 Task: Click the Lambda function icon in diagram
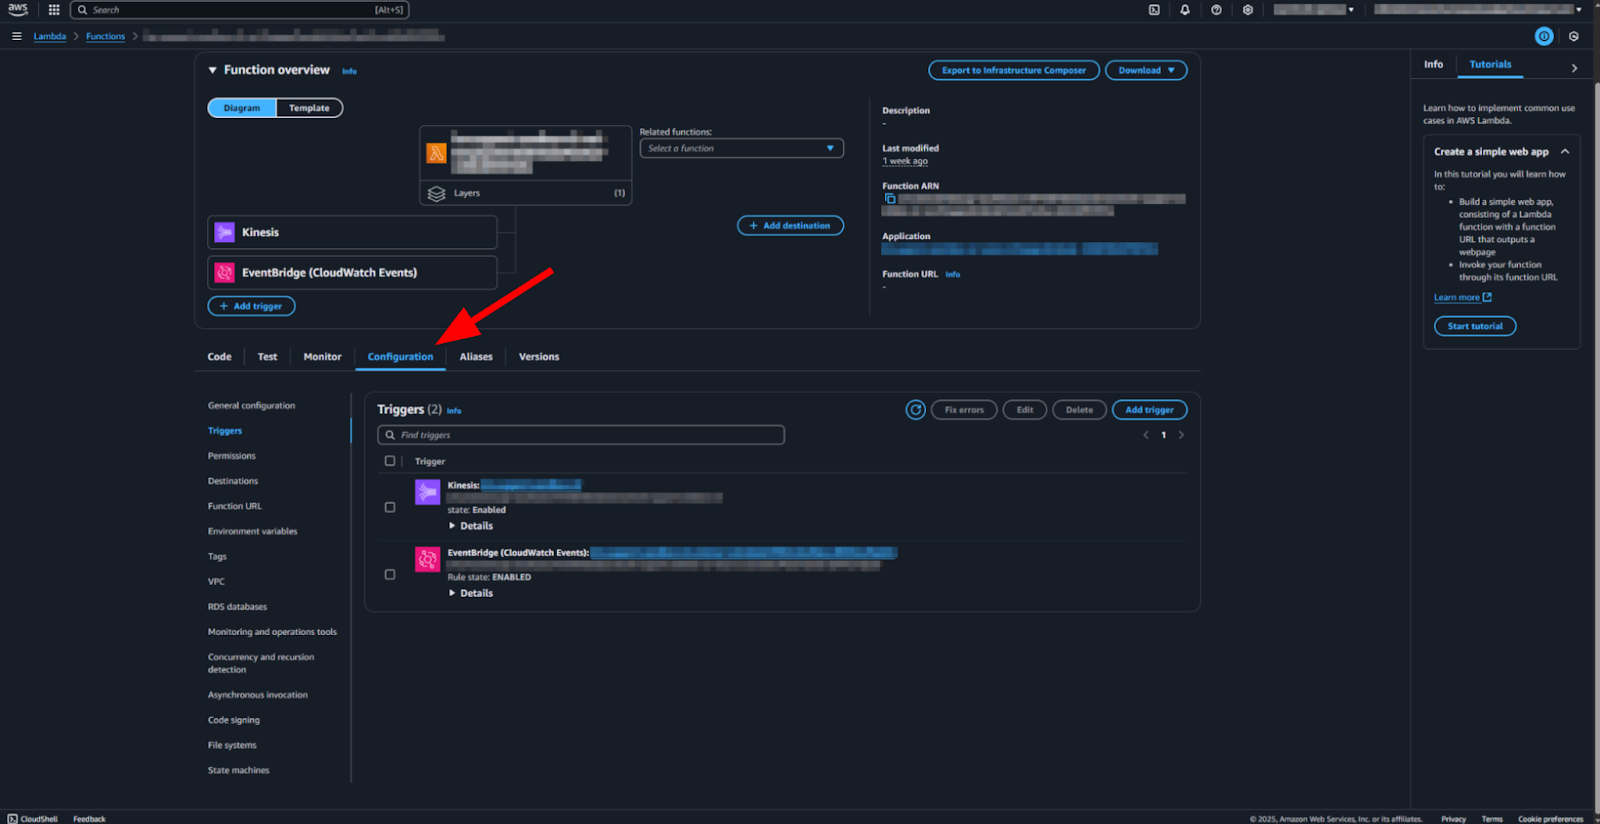click(x=437, y=153)
